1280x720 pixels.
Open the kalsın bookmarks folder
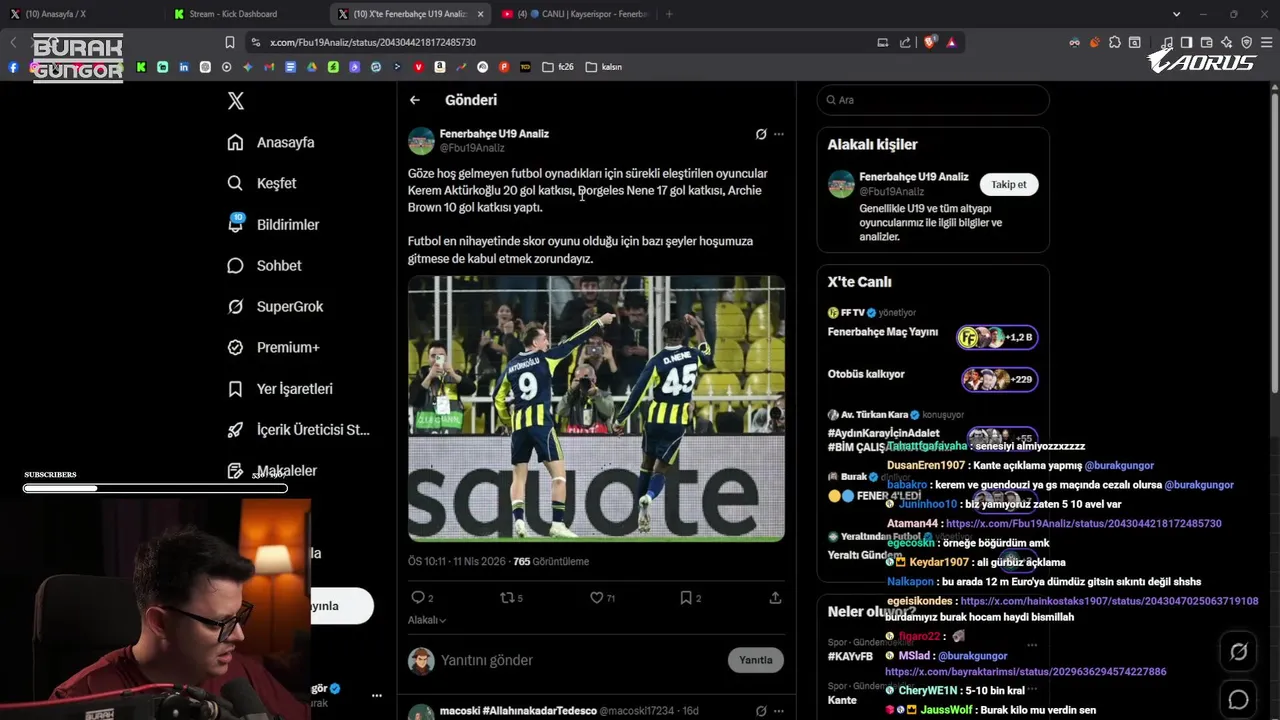point(604,67)
